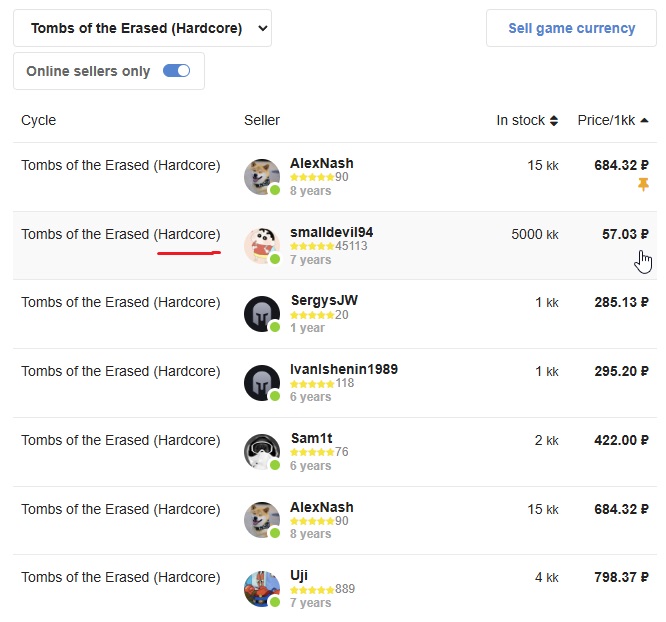Screen dimensions: 666x622
Task: Click smalldevil94's seller avatar
Action: pyautogui.click(x=261, y=245)
